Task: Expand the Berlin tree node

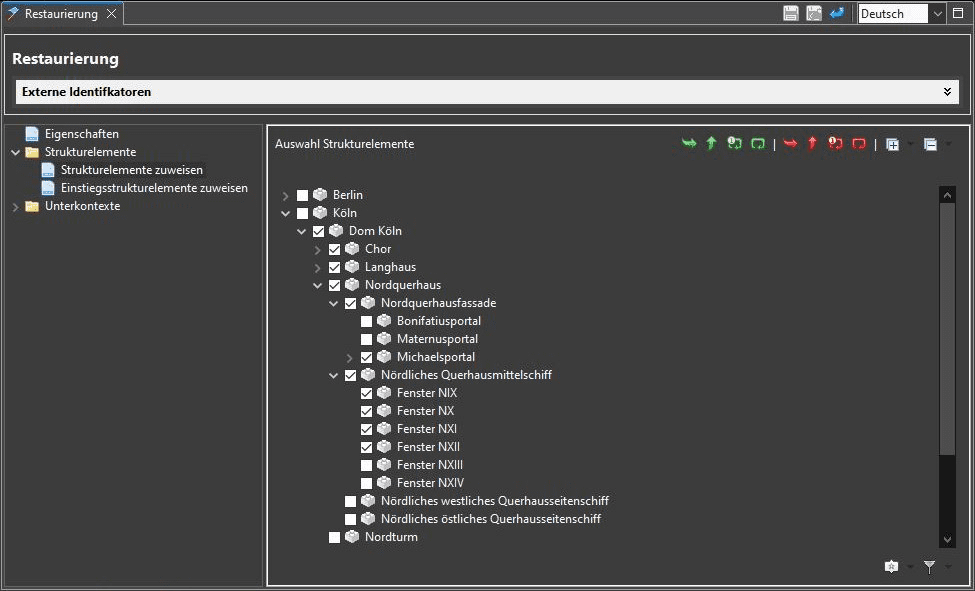Action: [285, 196]
